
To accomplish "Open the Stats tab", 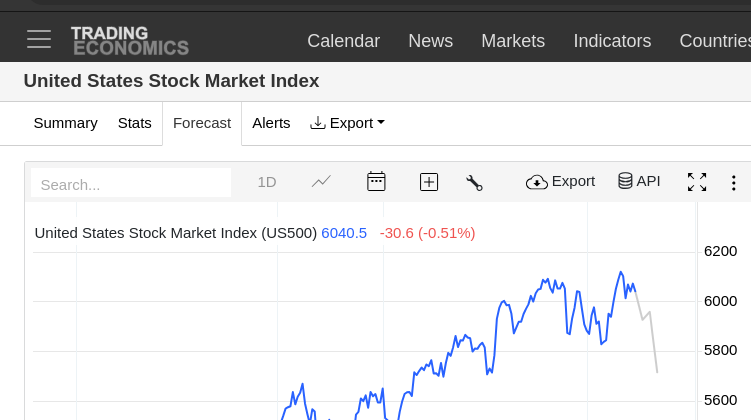I will click(135, 123).
